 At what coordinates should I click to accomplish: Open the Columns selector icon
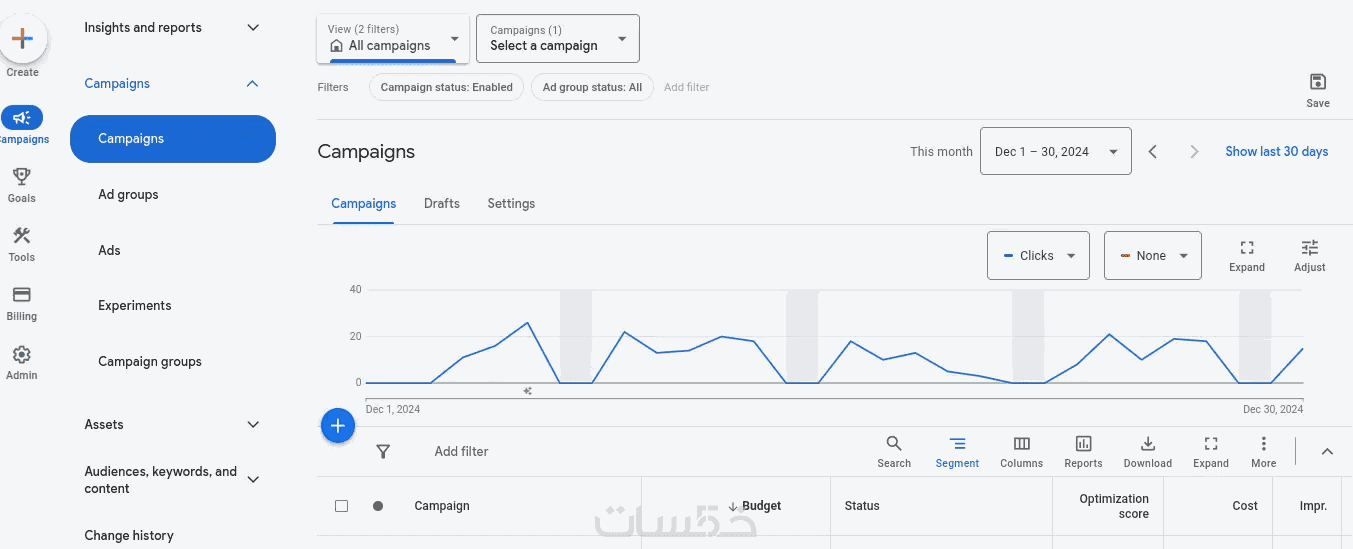pos(1021,445)
